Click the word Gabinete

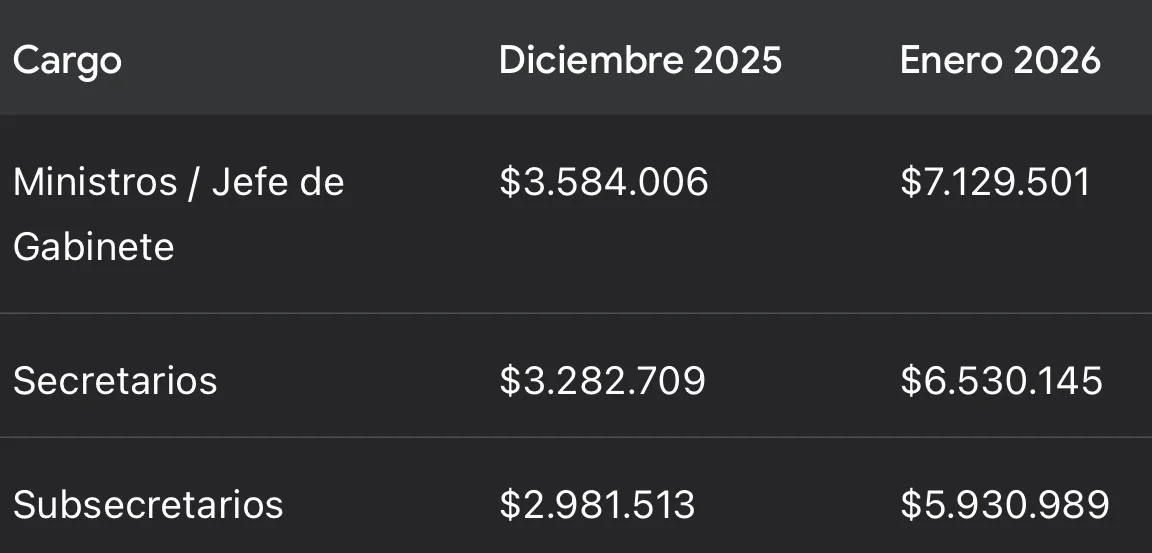coord(94,246)
